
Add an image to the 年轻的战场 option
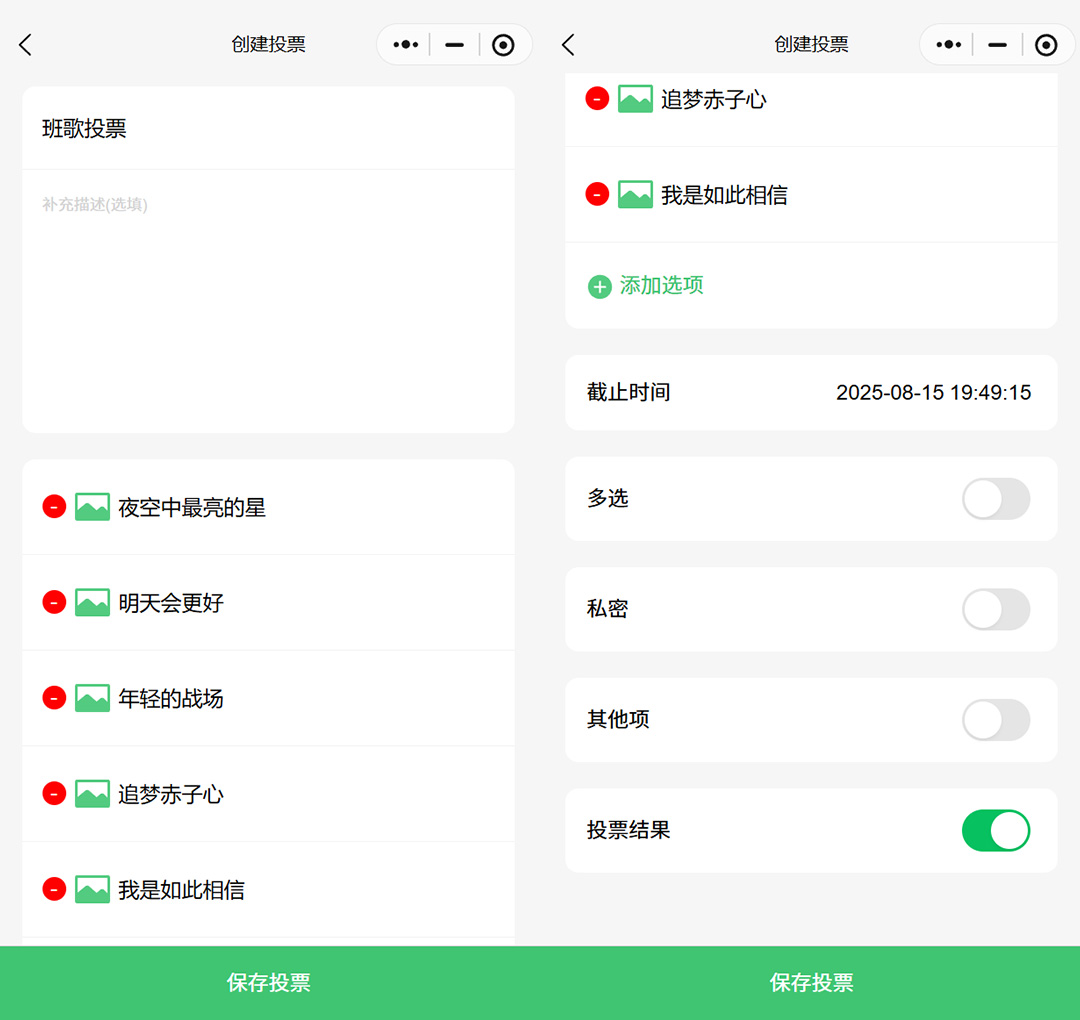(x=92, y=698)
